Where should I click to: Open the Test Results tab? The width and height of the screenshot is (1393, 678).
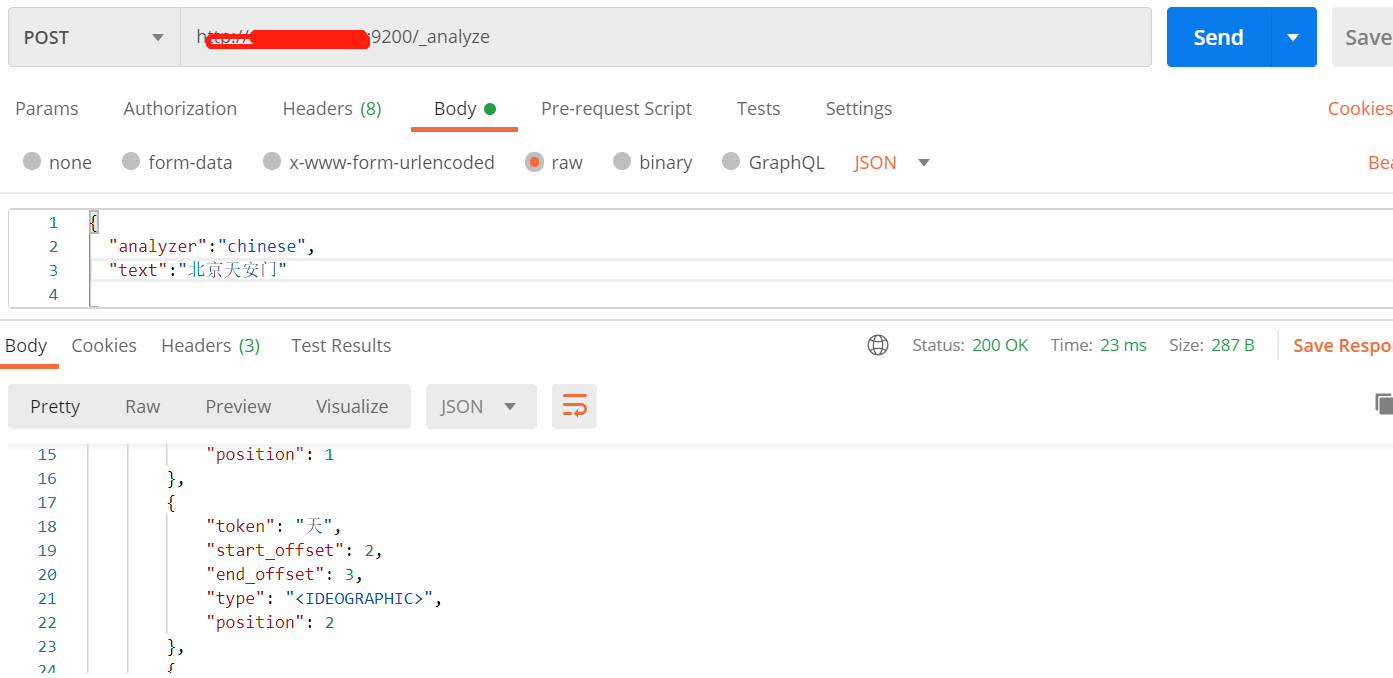point(341,345)
